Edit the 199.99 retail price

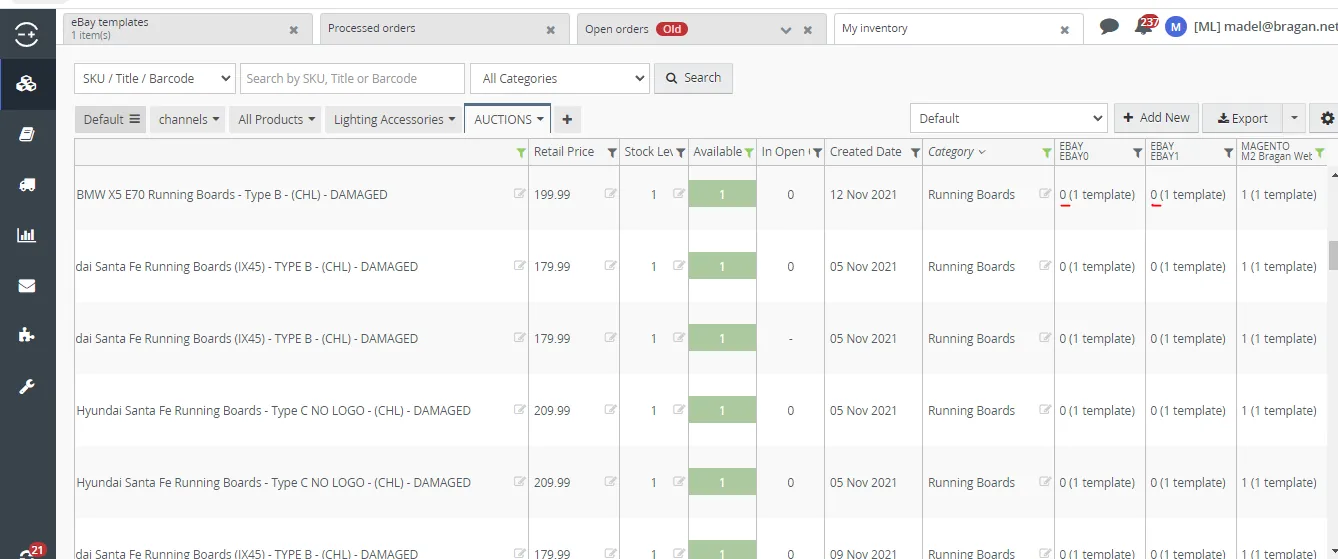[x=610, y=194]
